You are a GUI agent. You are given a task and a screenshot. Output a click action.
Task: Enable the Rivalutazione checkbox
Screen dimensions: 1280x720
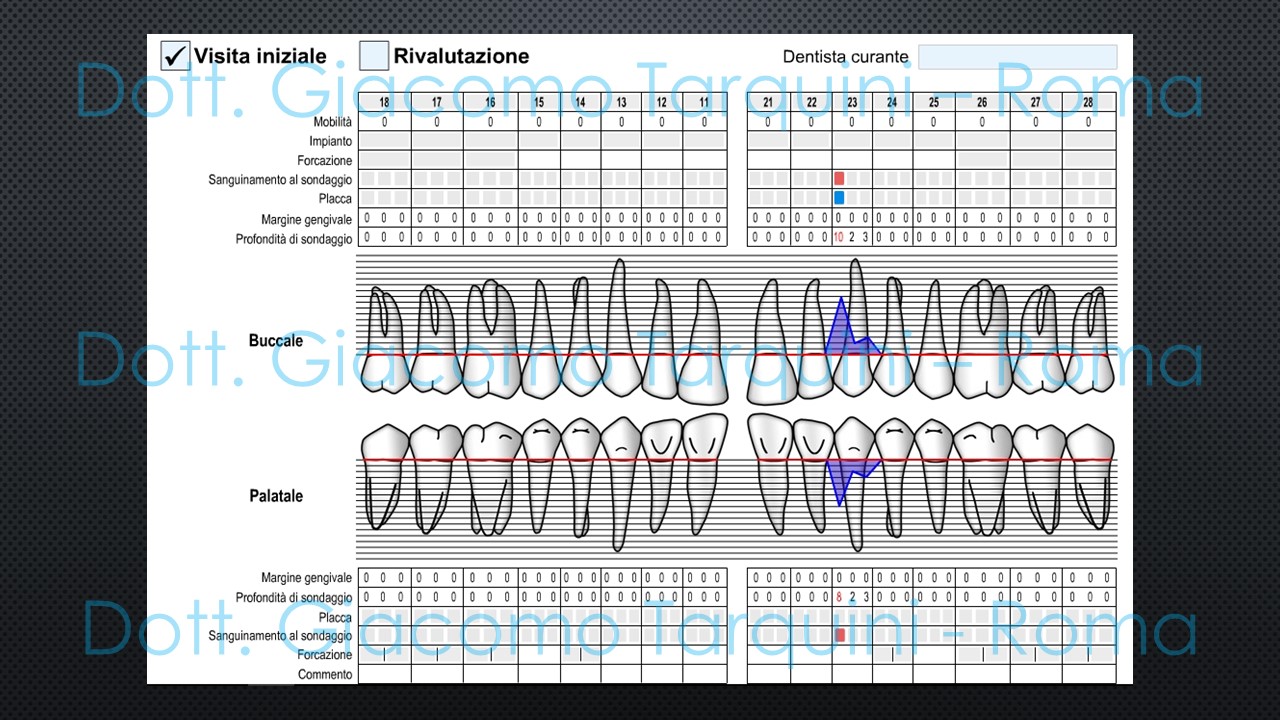(x=374, y=55)
